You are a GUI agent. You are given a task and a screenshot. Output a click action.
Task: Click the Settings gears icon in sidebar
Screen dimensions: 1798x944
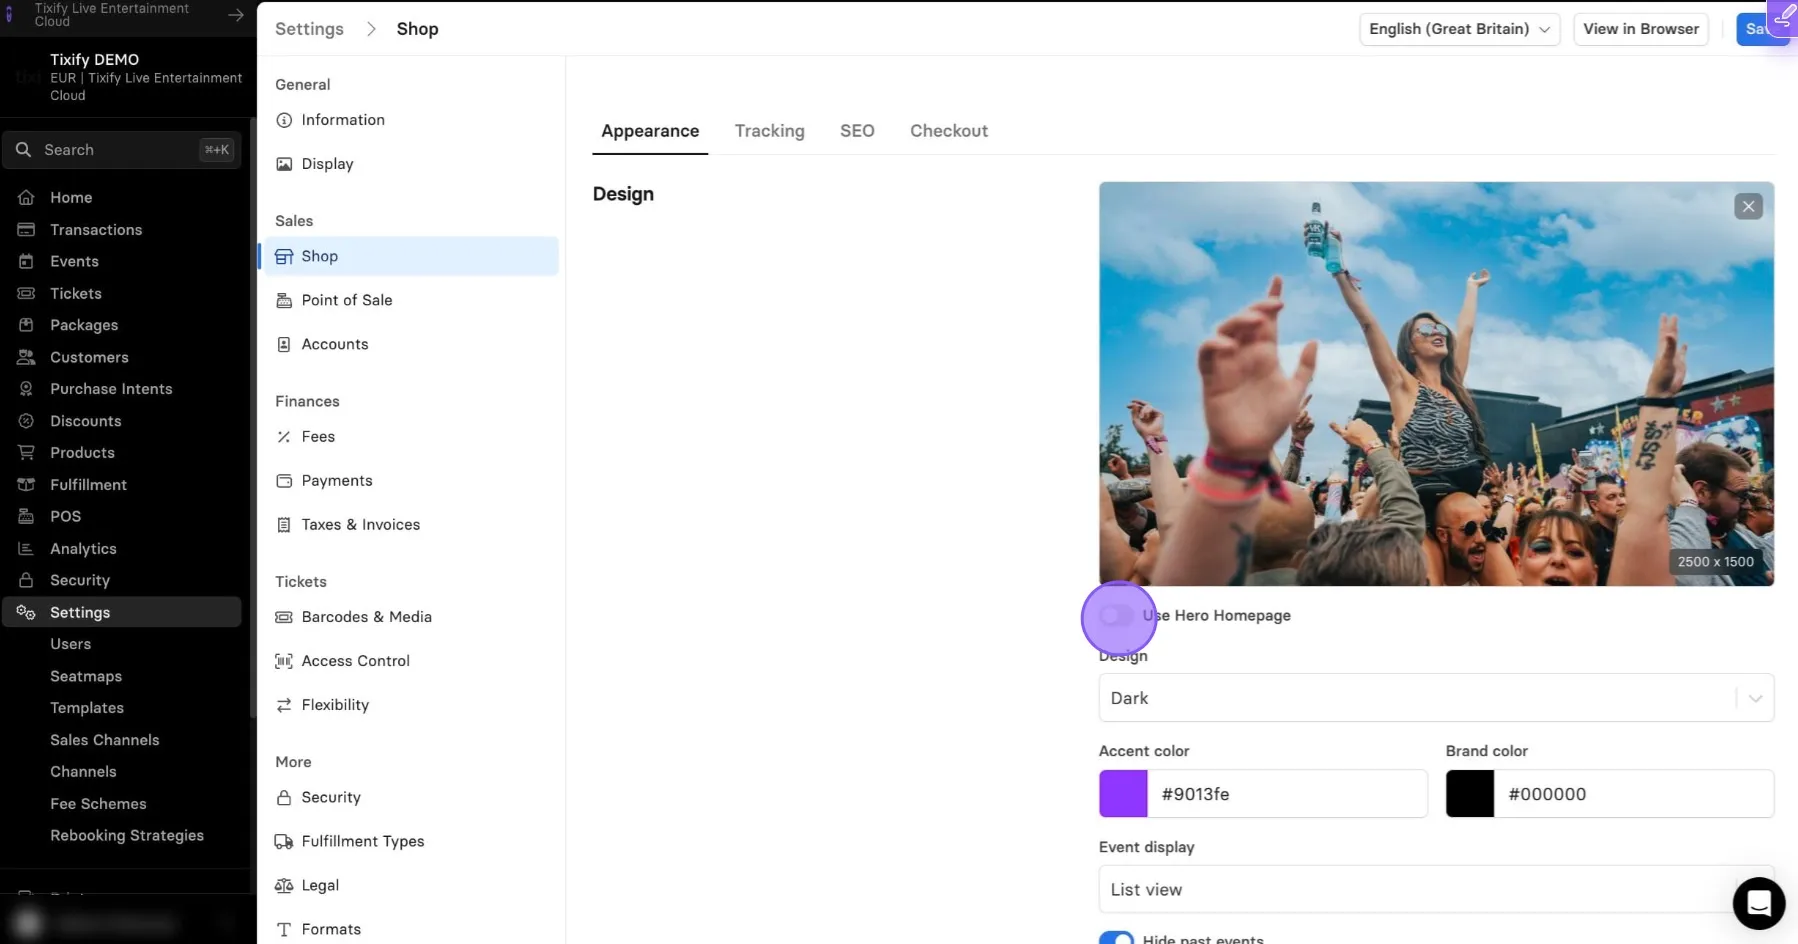tap(26, 612)
